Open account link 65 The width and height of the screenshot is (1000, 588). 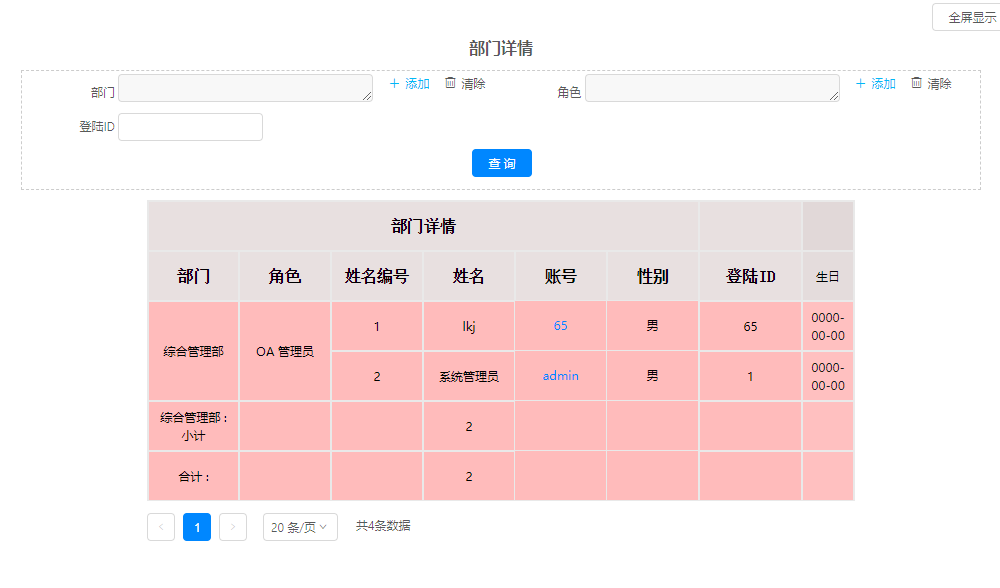tap(560, 326)
